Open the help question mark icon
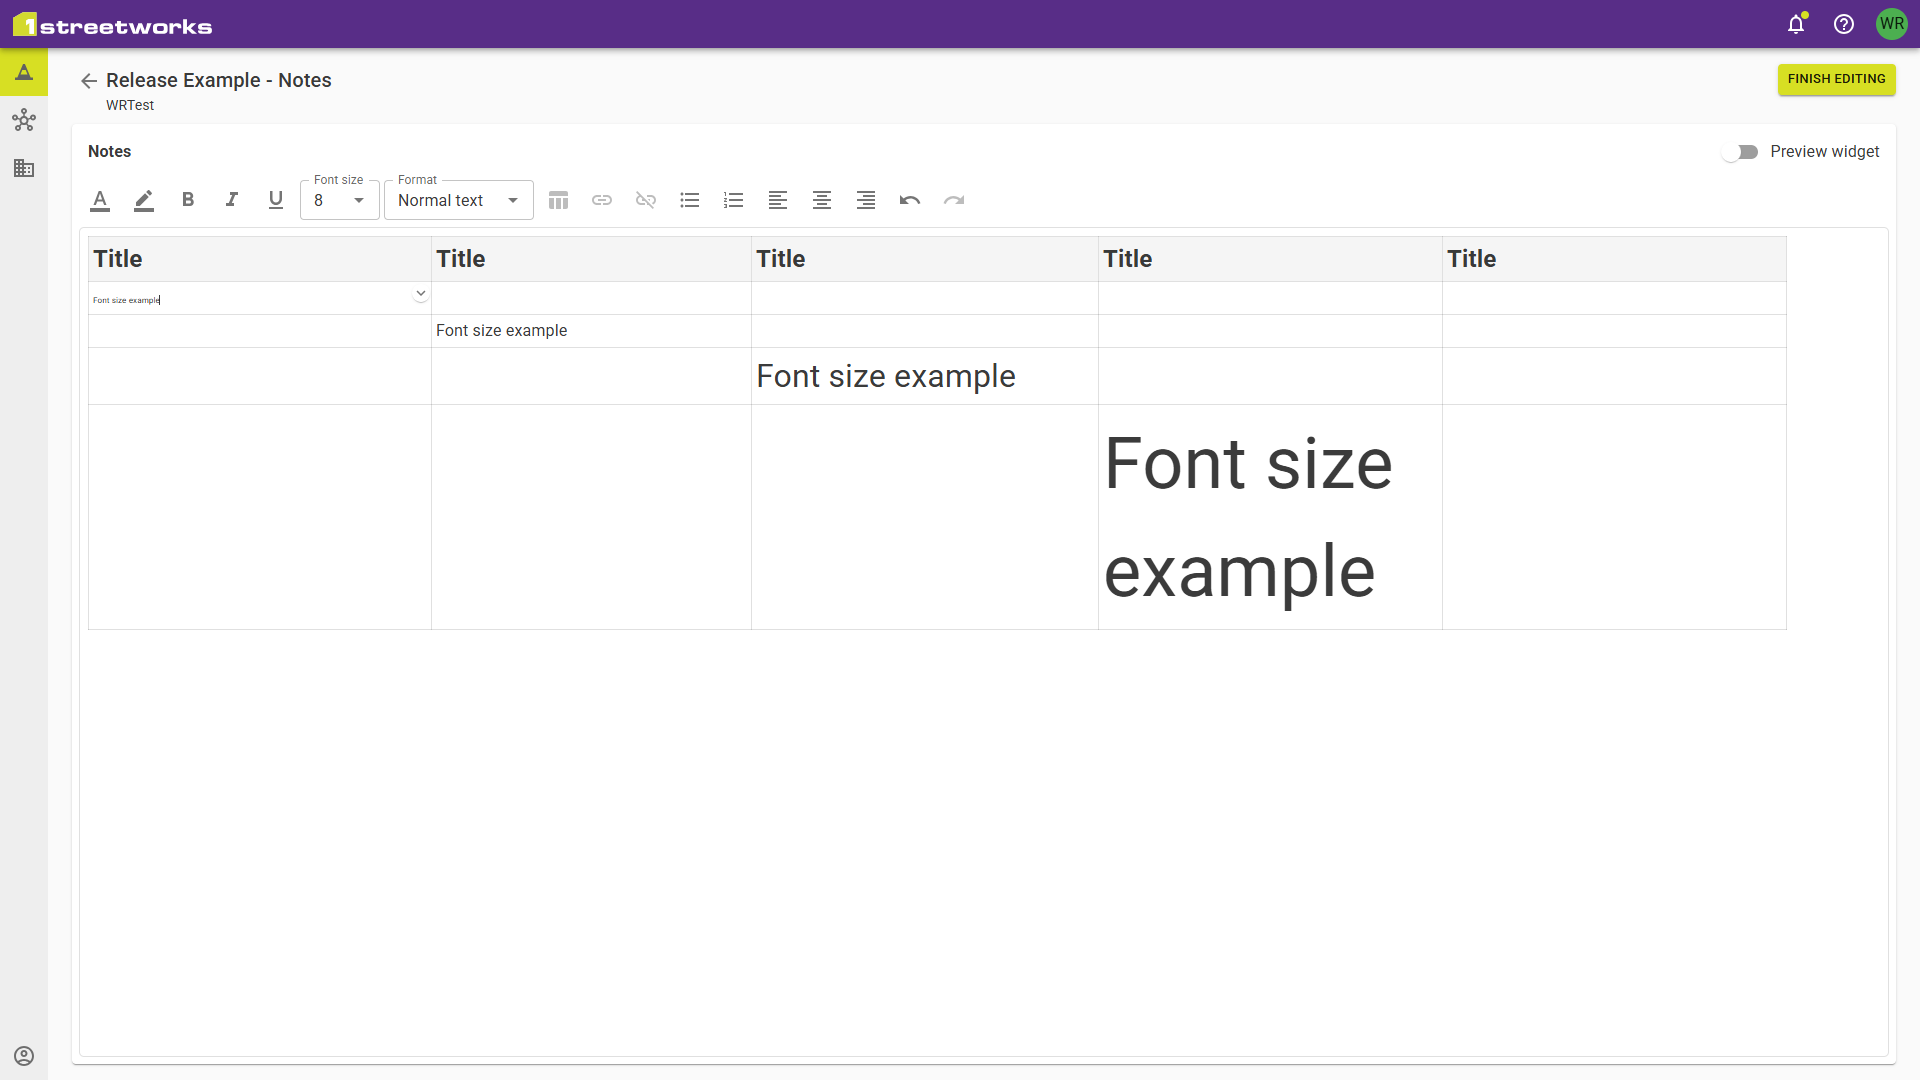This screenshot has width=1920, height=1080. point(1844,24)
